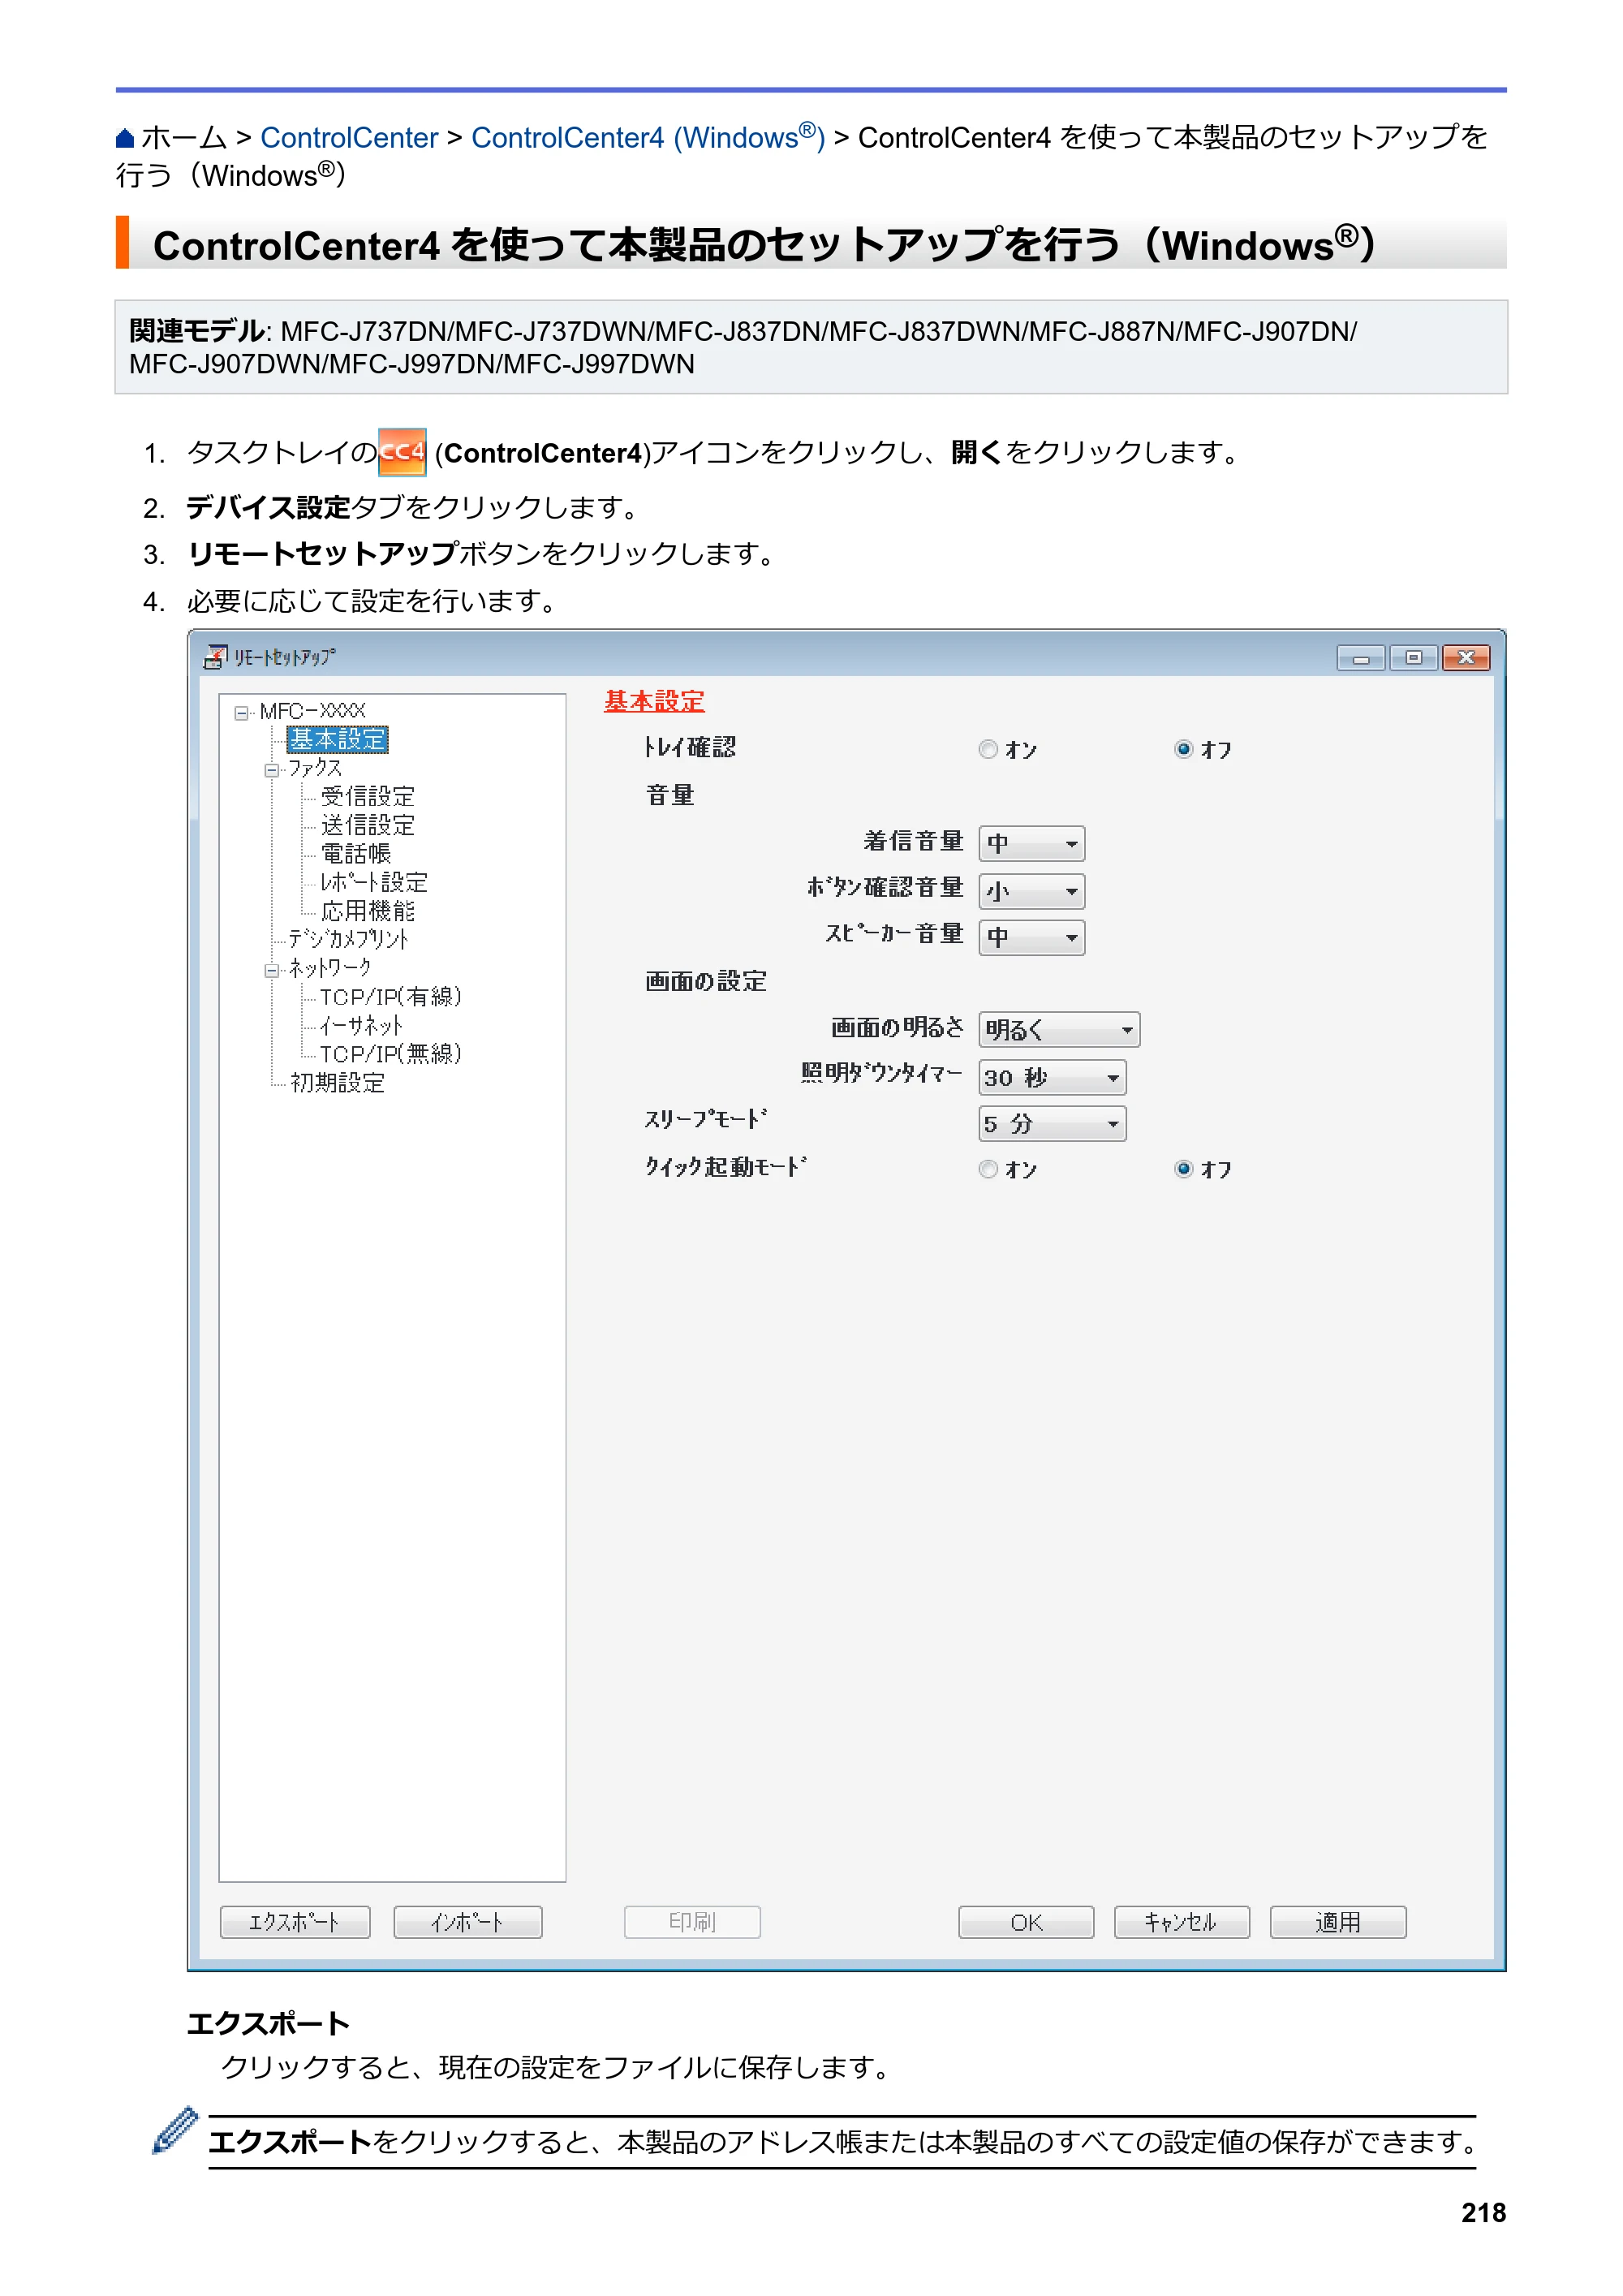Select 基本設定 in the tree

click(x=337, y=740)
